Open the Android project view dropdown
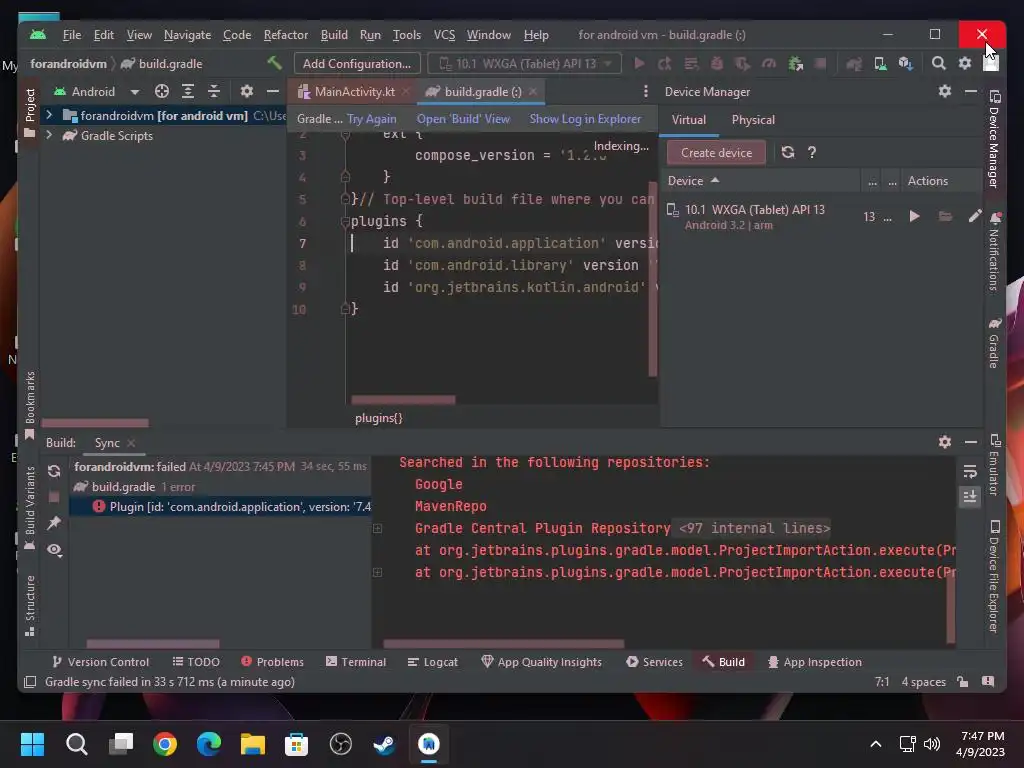Viewport: 1024px width, 768px height. click(x=97, y=91)
